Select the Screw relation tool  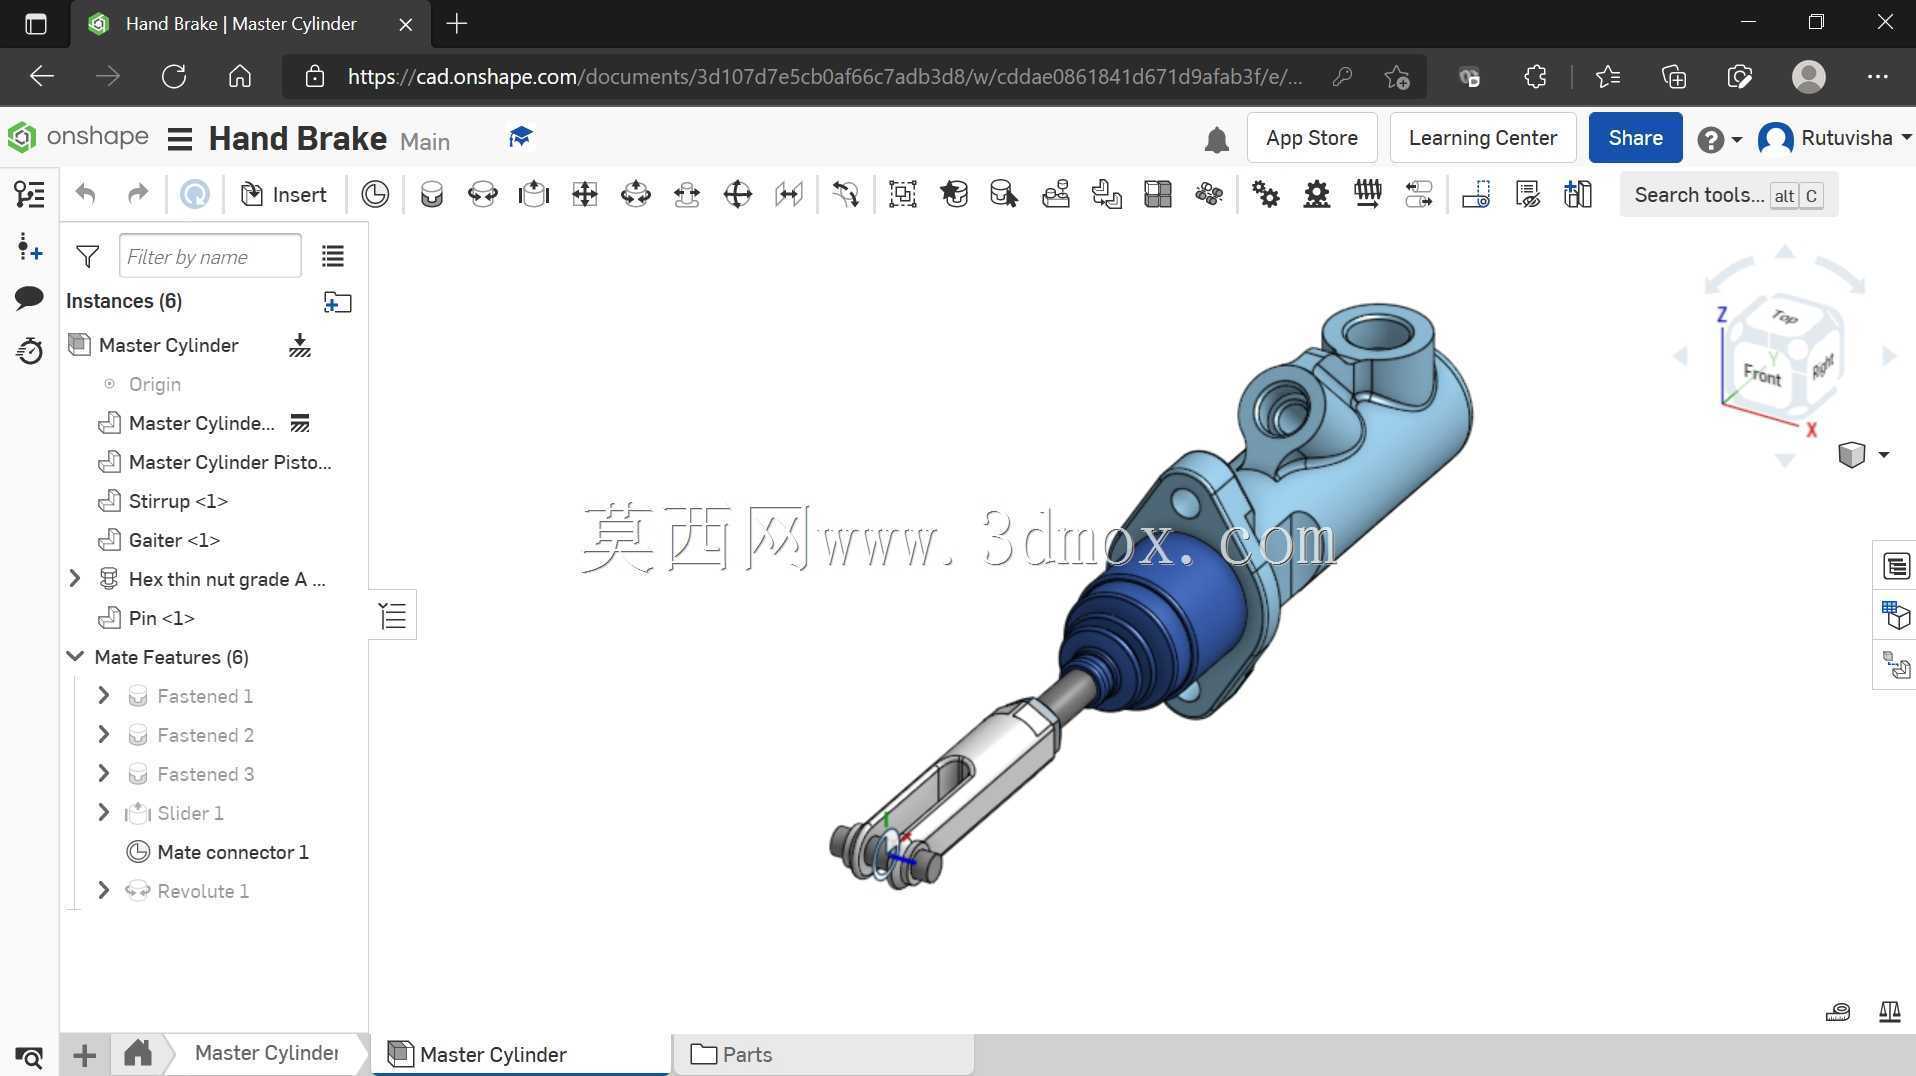[x=1368, y=194]
